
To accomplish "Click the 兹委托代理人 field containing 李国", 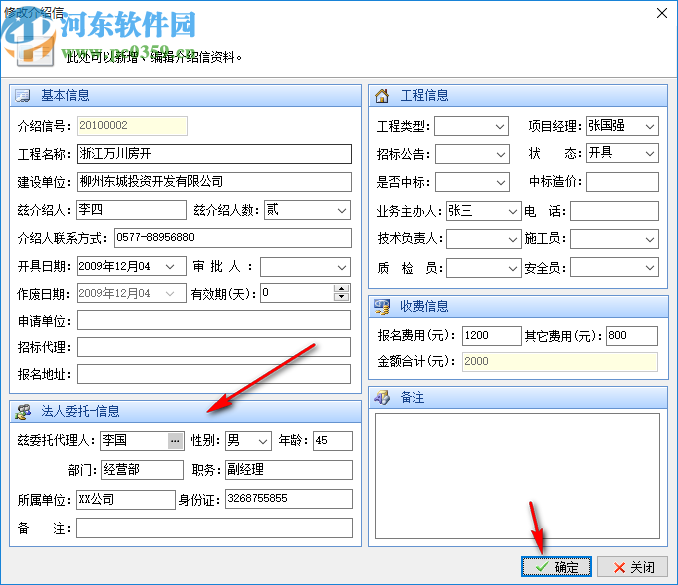I will point(134,441).
